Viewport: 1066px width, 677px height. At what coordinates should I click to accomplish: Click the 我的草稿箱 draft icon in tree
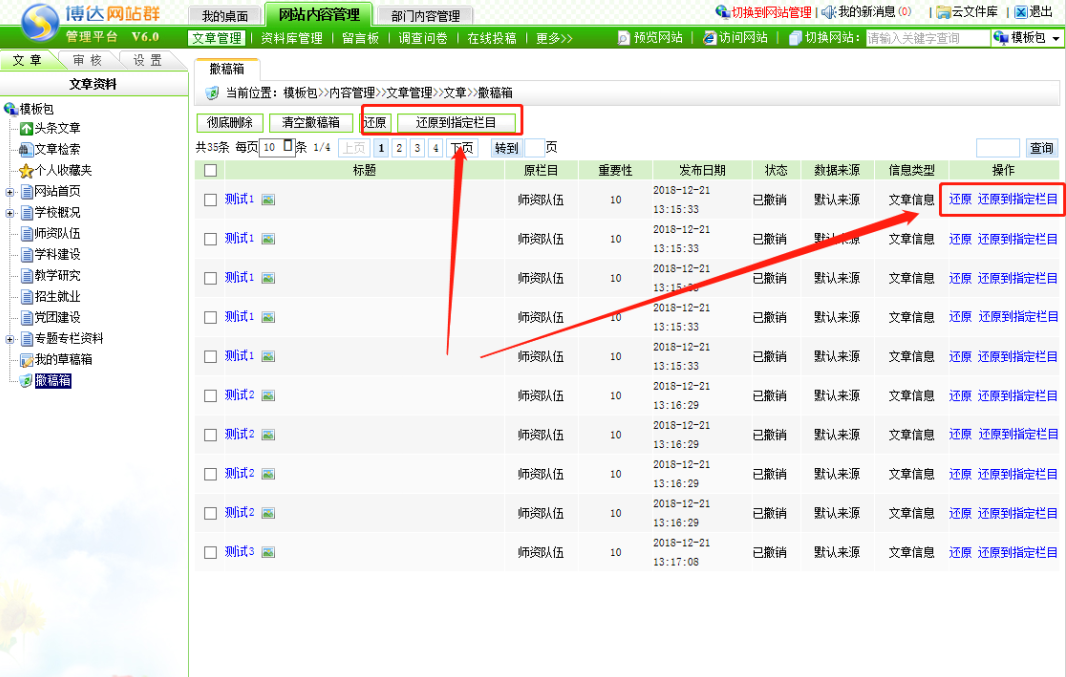(27, 360)
